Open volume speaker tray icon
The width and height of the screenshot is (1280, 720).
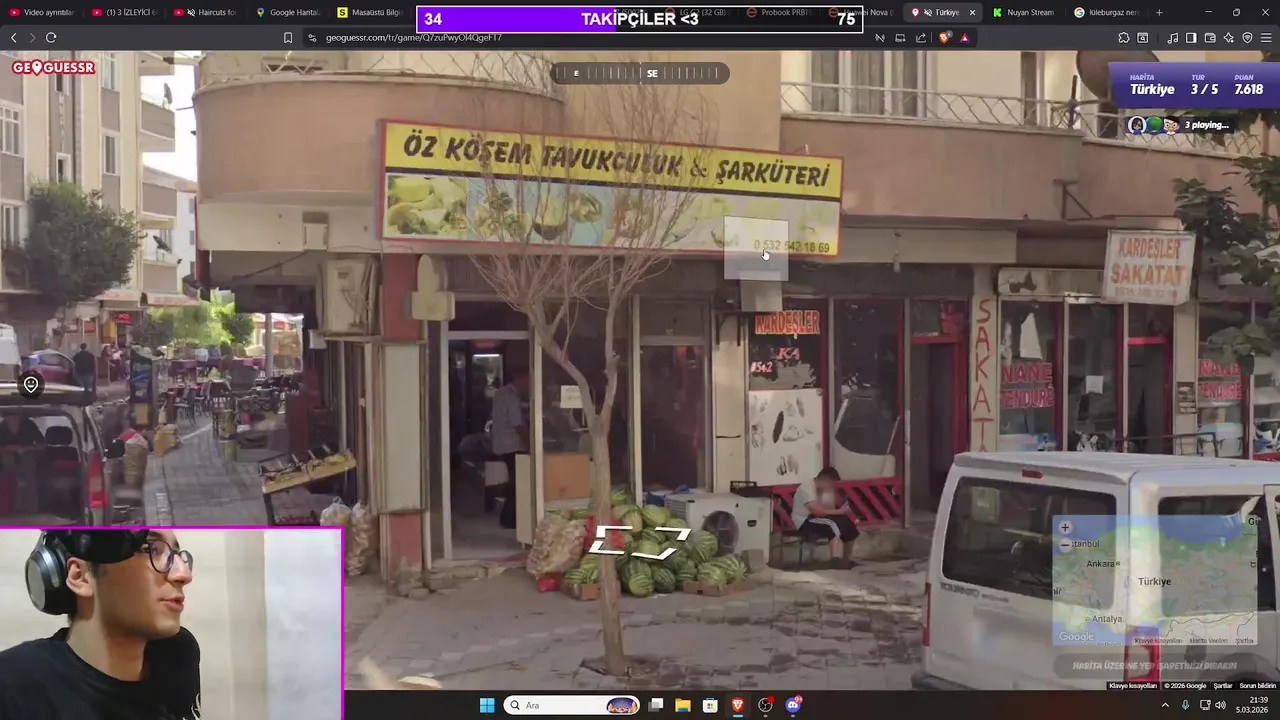[x=1221, y=705]
